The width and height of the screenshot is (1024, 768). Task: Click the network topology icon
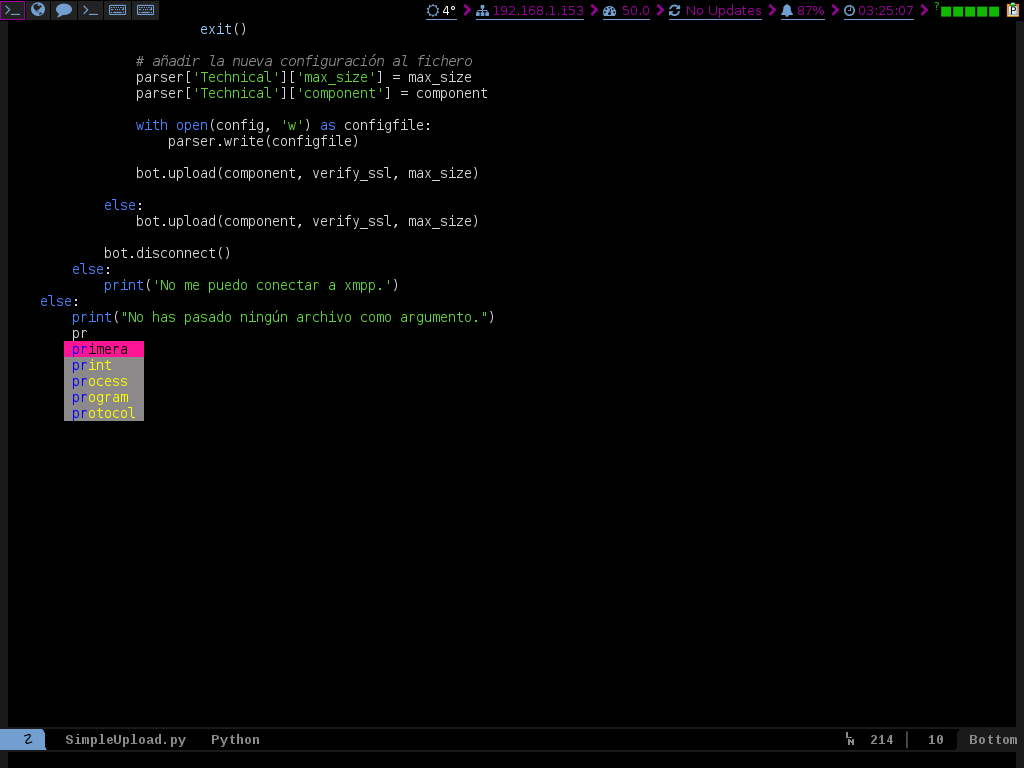[x=483, y=10]
